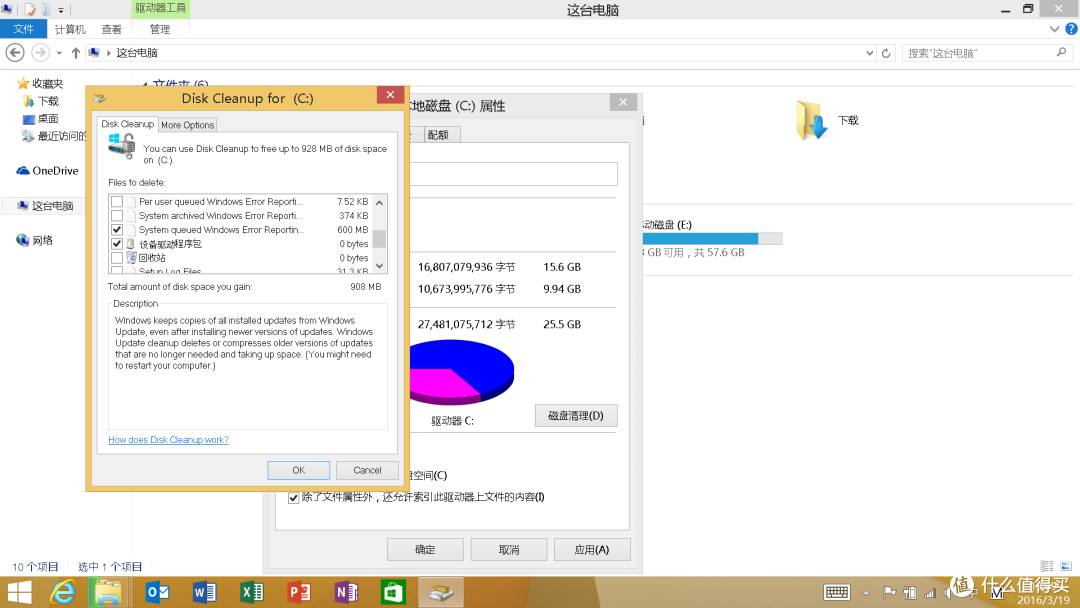Open the 文件 menu

pyautogui.click(x=23, y=29)
